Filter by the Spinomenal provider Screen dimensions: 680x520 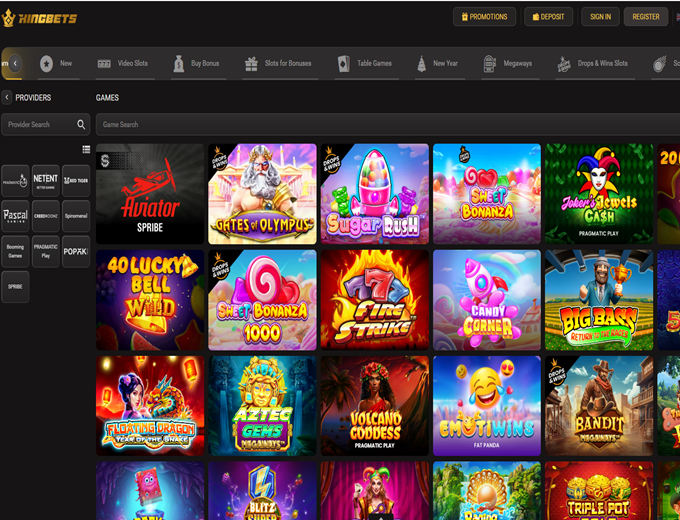point(76,216)
